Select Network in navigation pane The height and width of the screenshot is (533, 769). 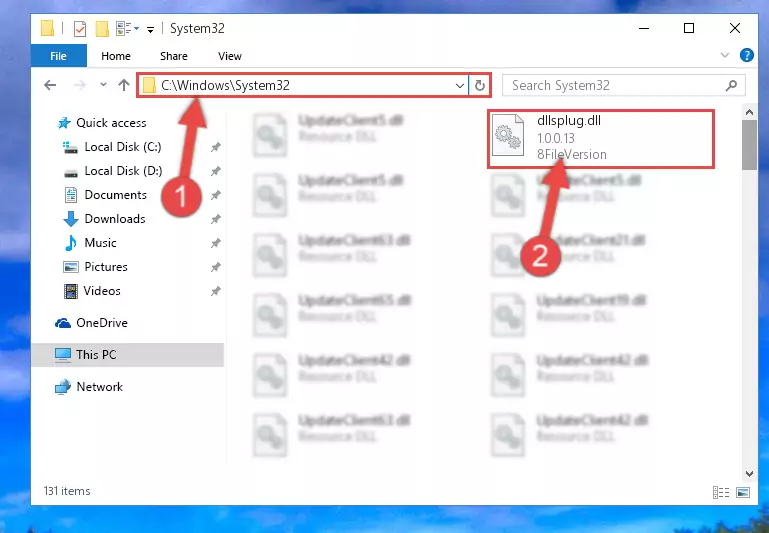[x=100, y=386]
